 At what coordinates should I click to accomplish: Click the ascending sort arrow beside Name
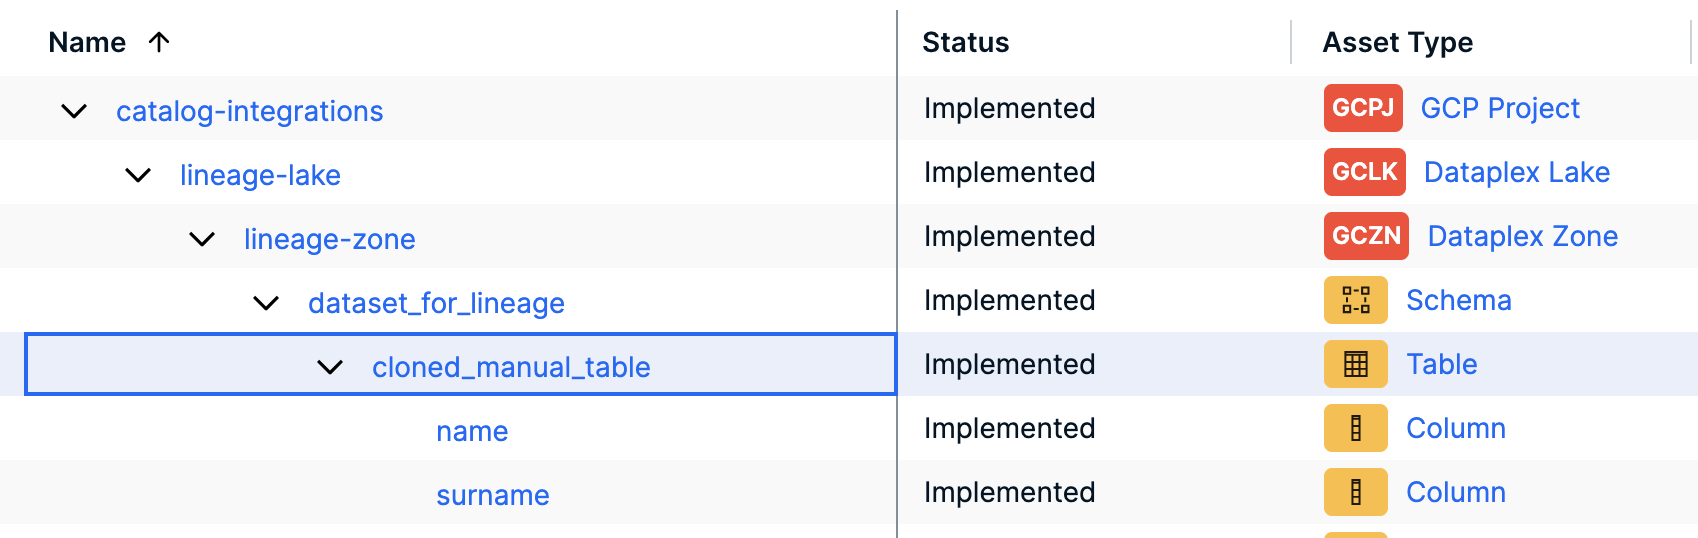pos(159,42)
